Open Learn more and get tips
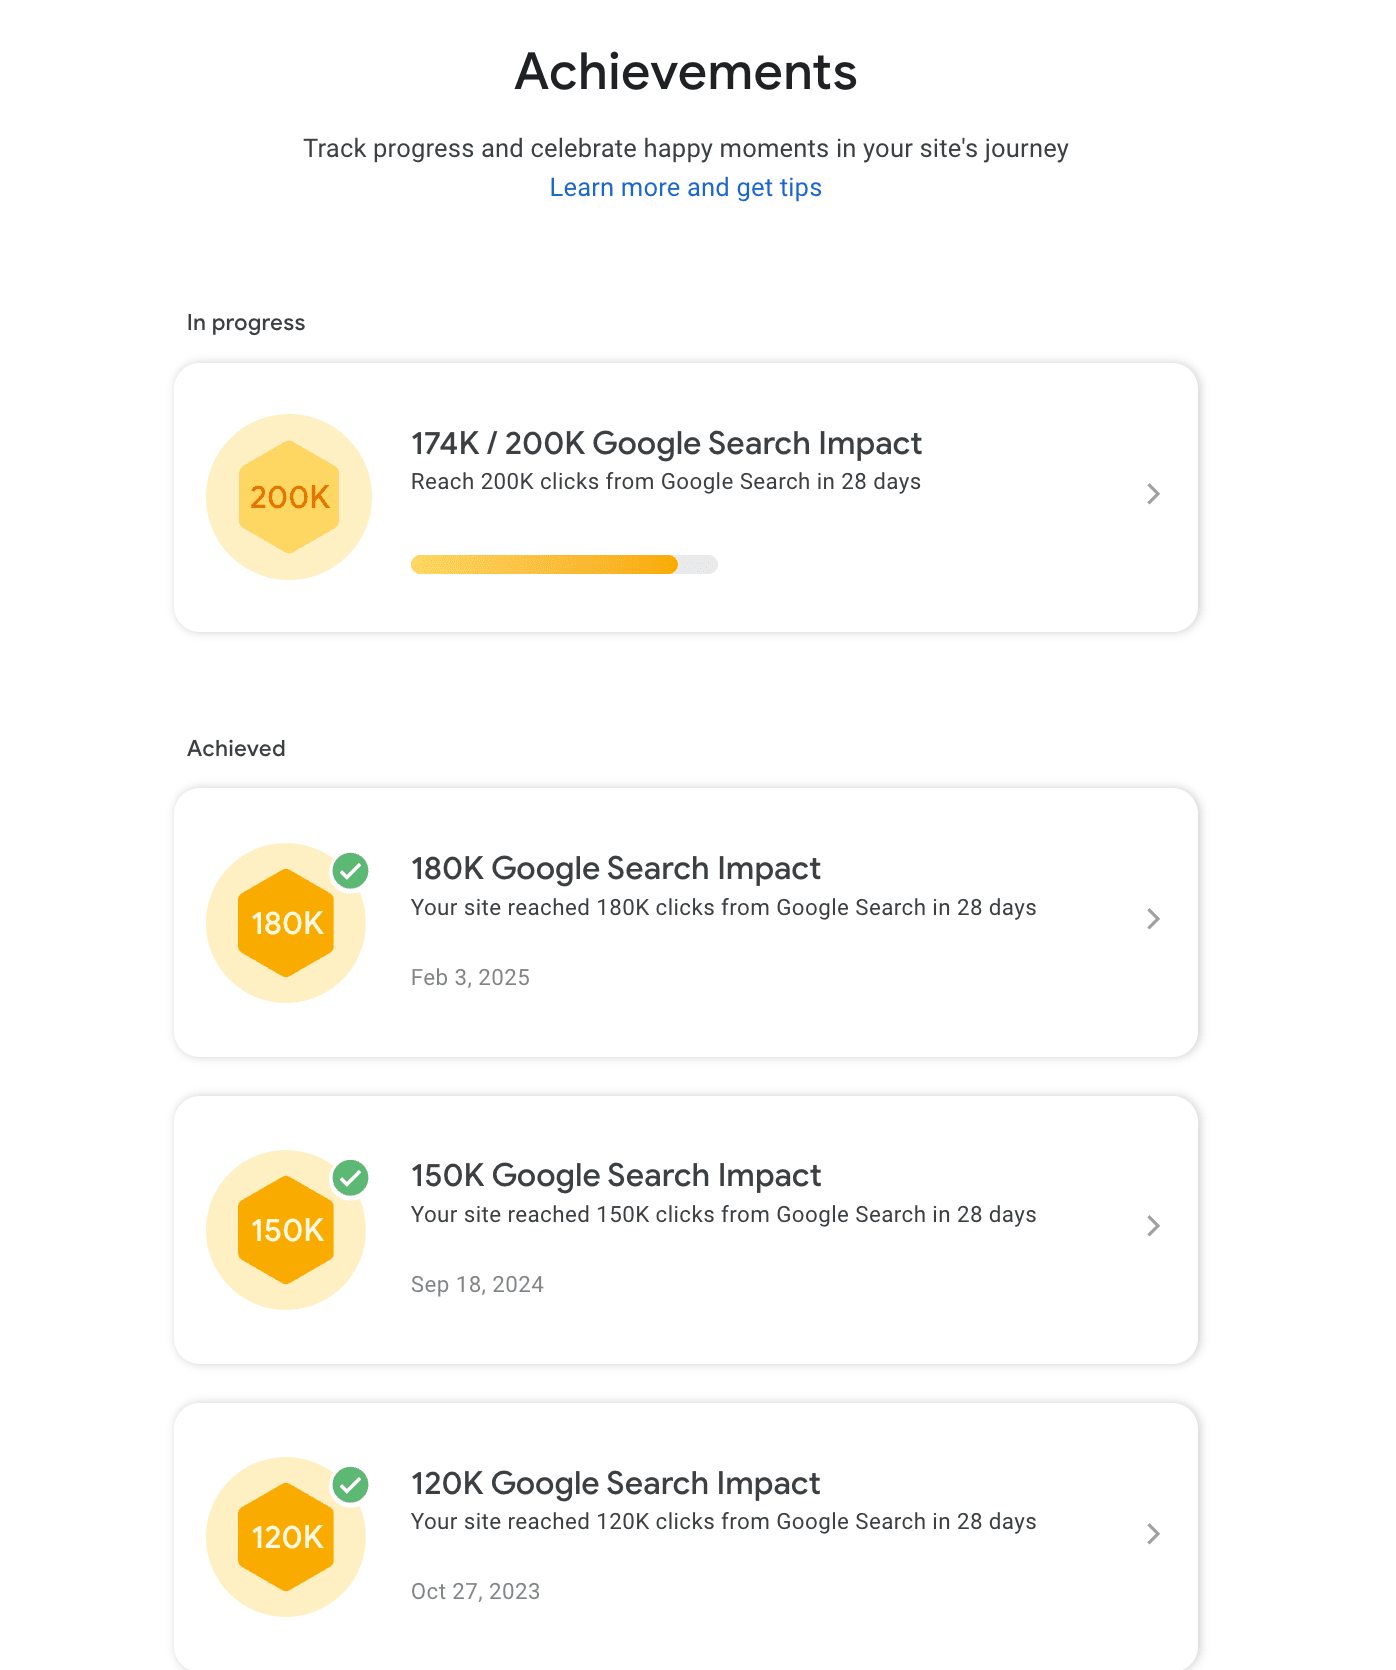Image resolution: width=1396 pixels, height=1670 pixels. 685,187
